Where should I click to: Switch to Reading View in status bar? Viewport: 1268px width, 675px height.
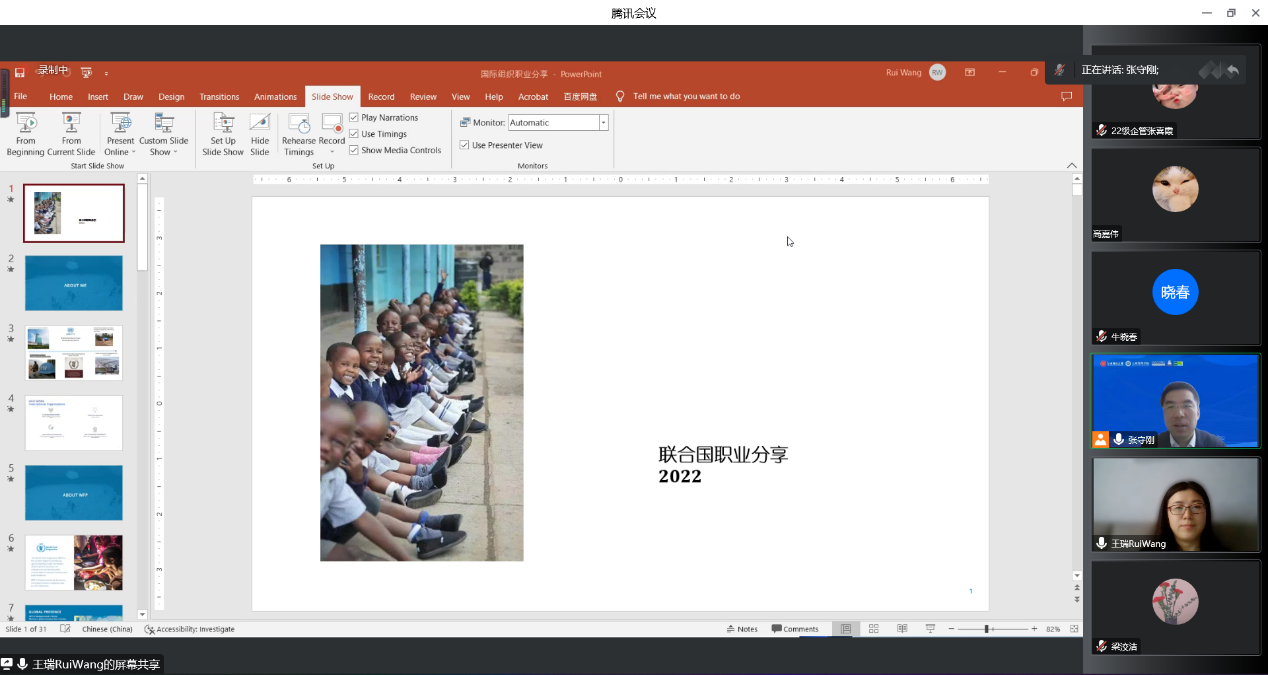tap(902, 629)
